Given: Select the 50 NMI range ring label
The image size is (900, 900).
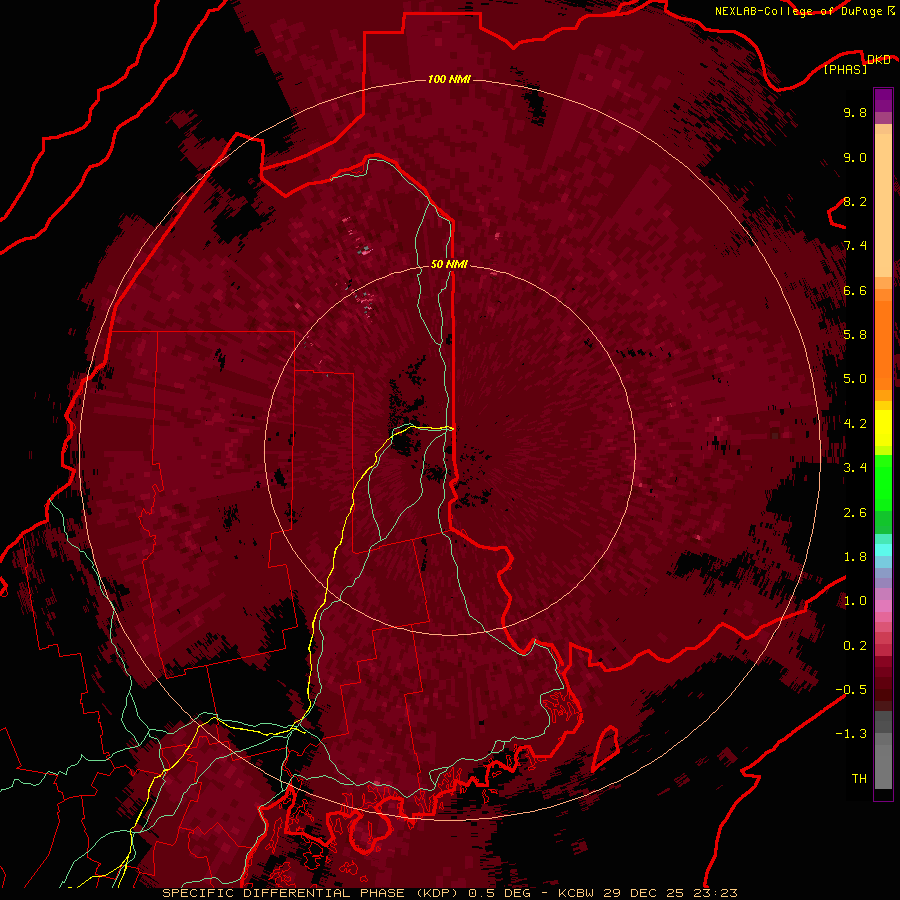Looking at the screenshot, I should [449, 264].
